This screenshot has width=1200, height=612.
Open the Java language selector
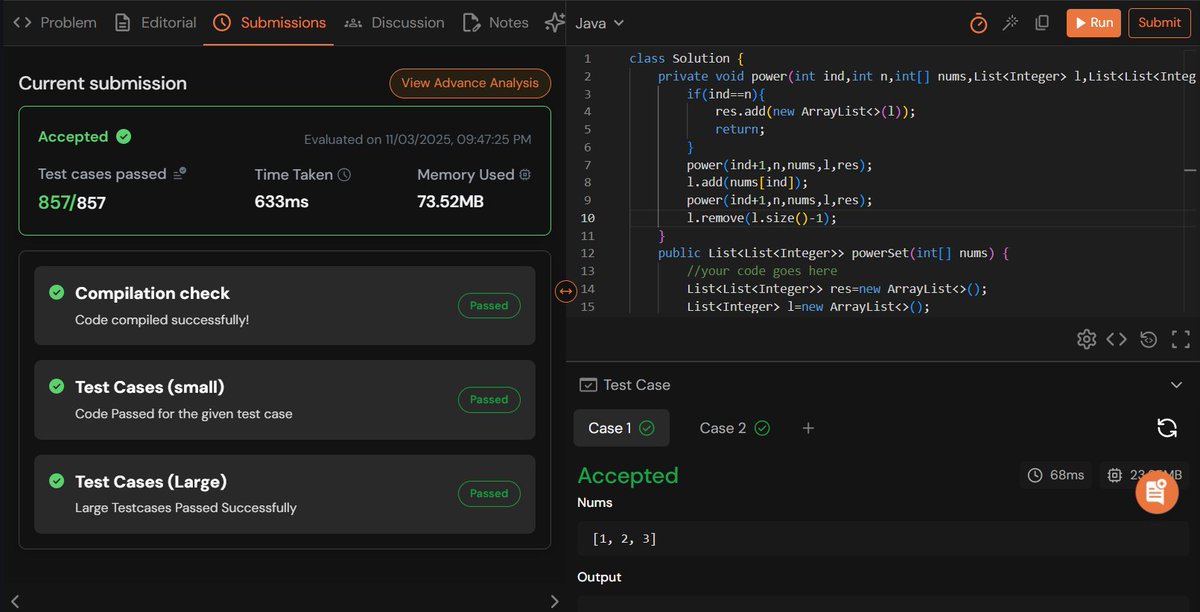(596, 22)
